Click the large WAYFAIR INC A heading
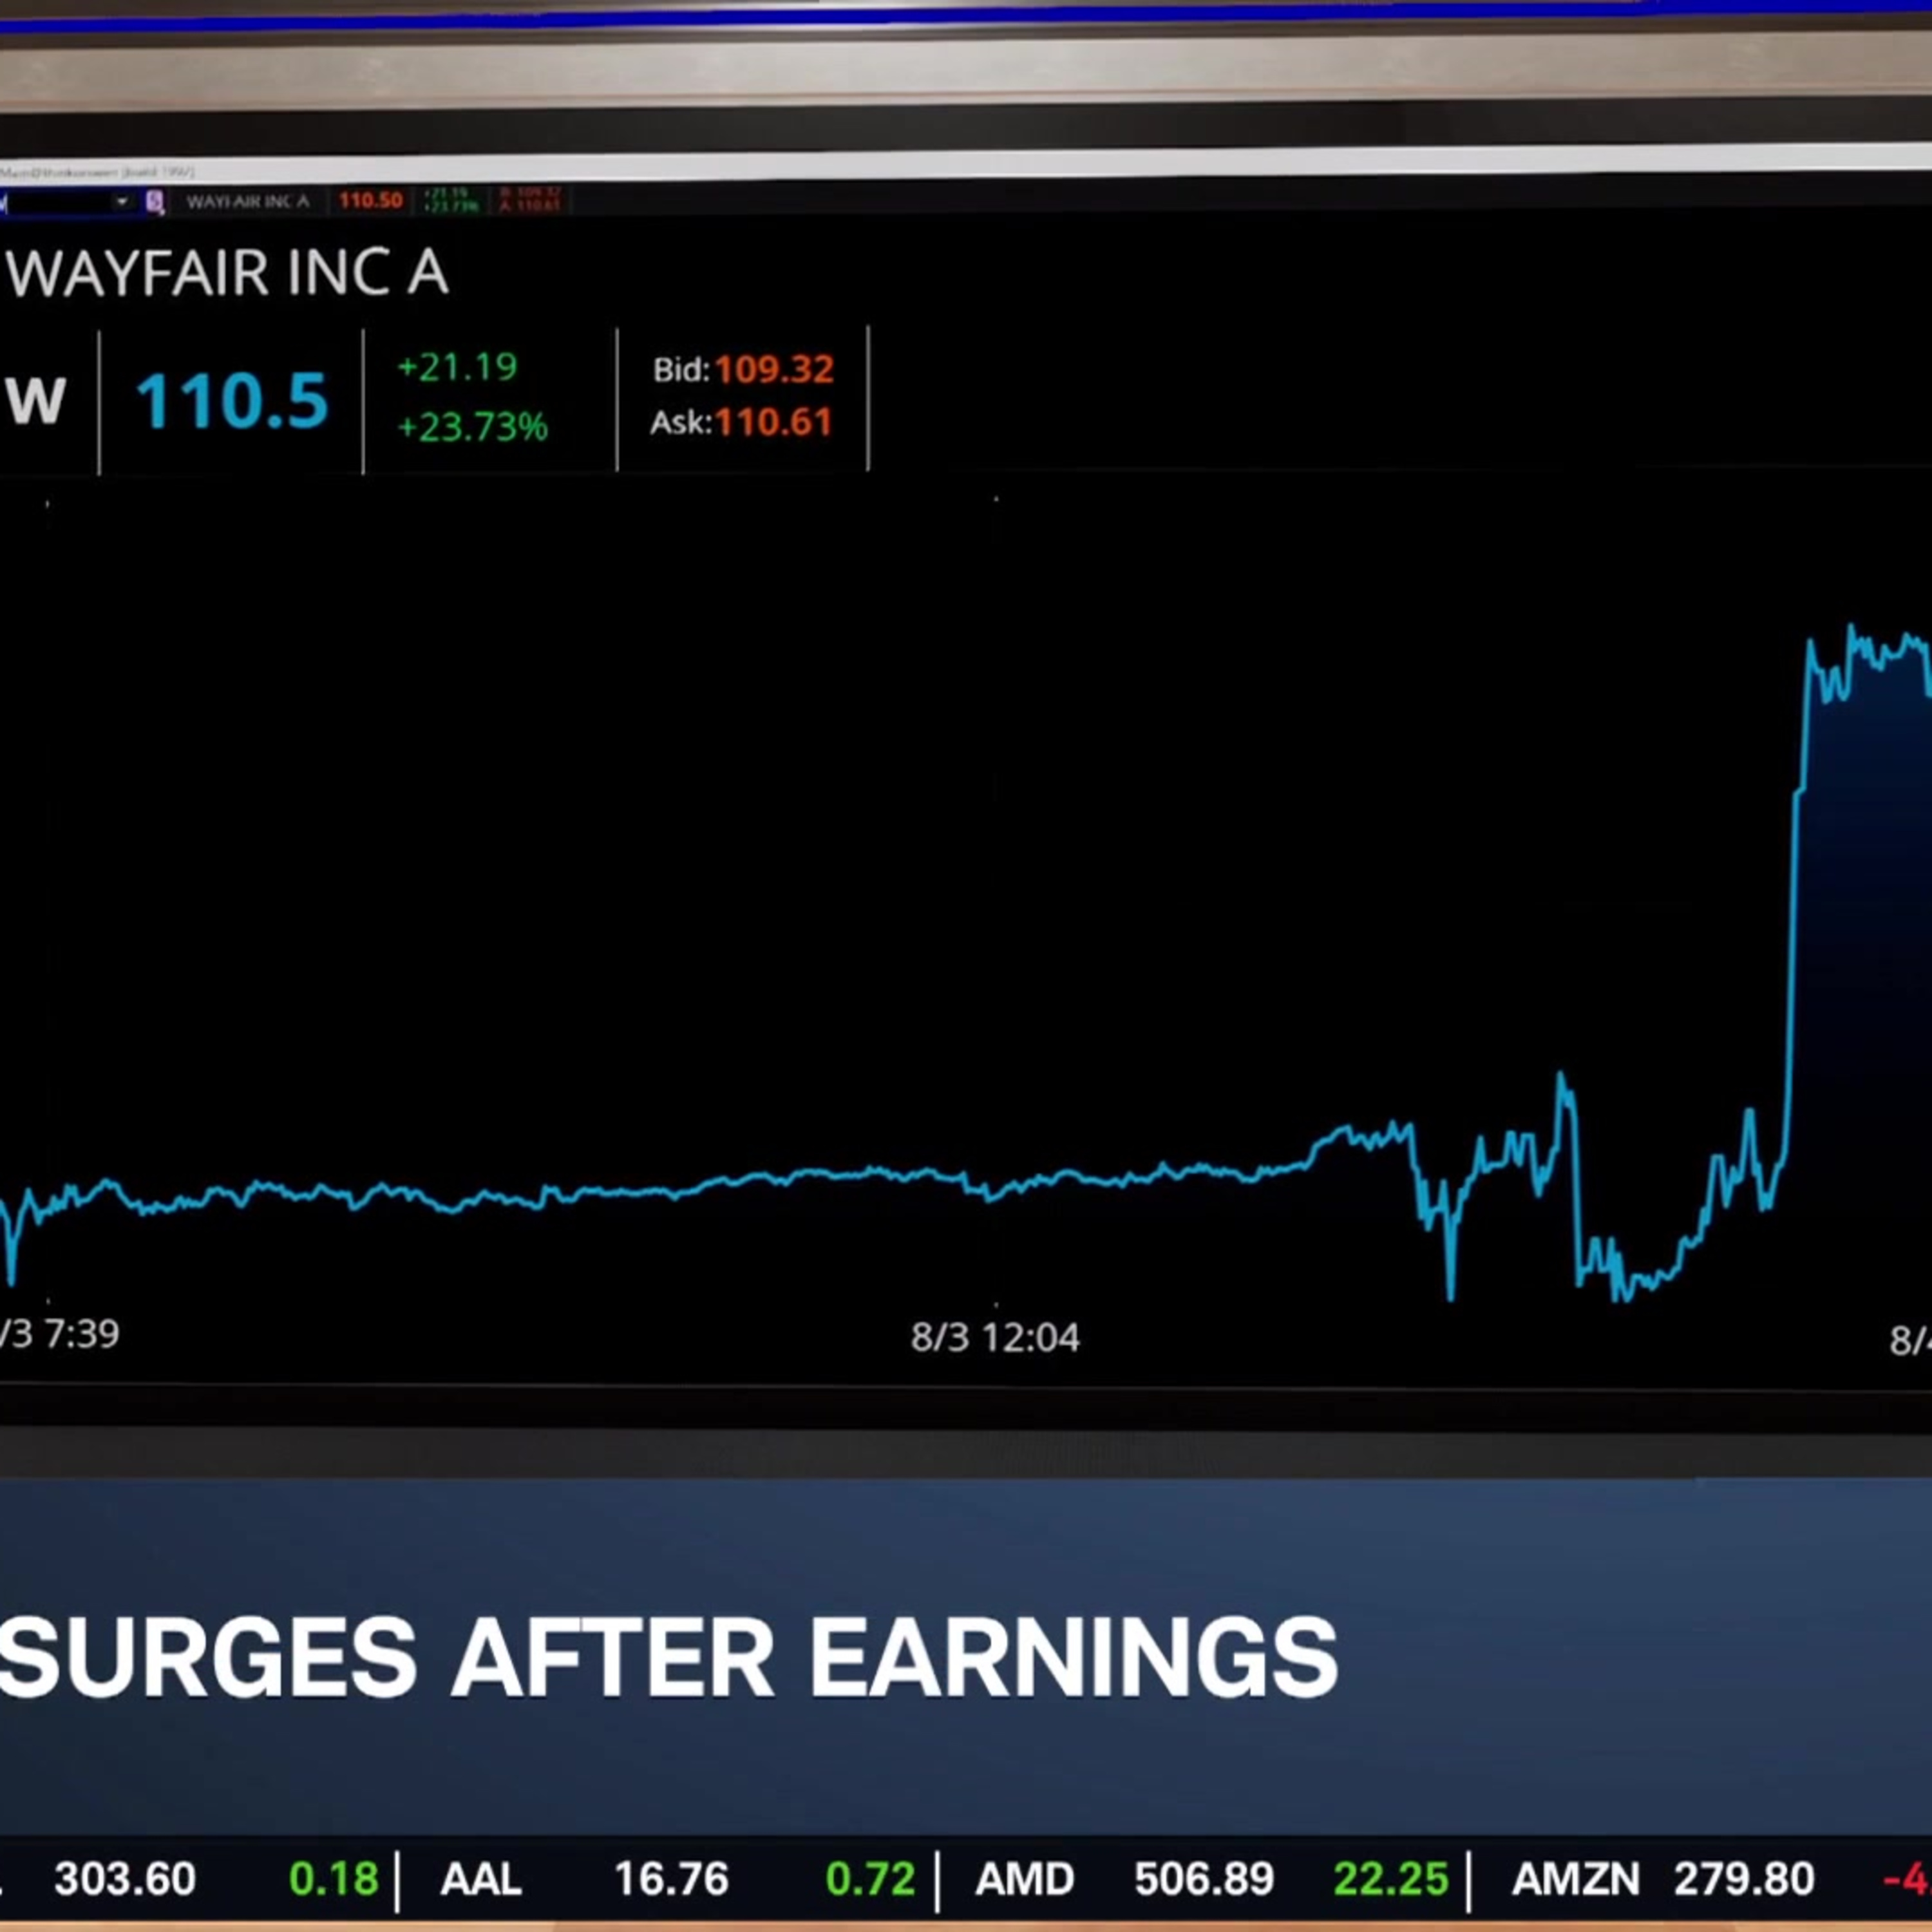Viewport: 1932px width, 1932px height. [x=227, y=272]
